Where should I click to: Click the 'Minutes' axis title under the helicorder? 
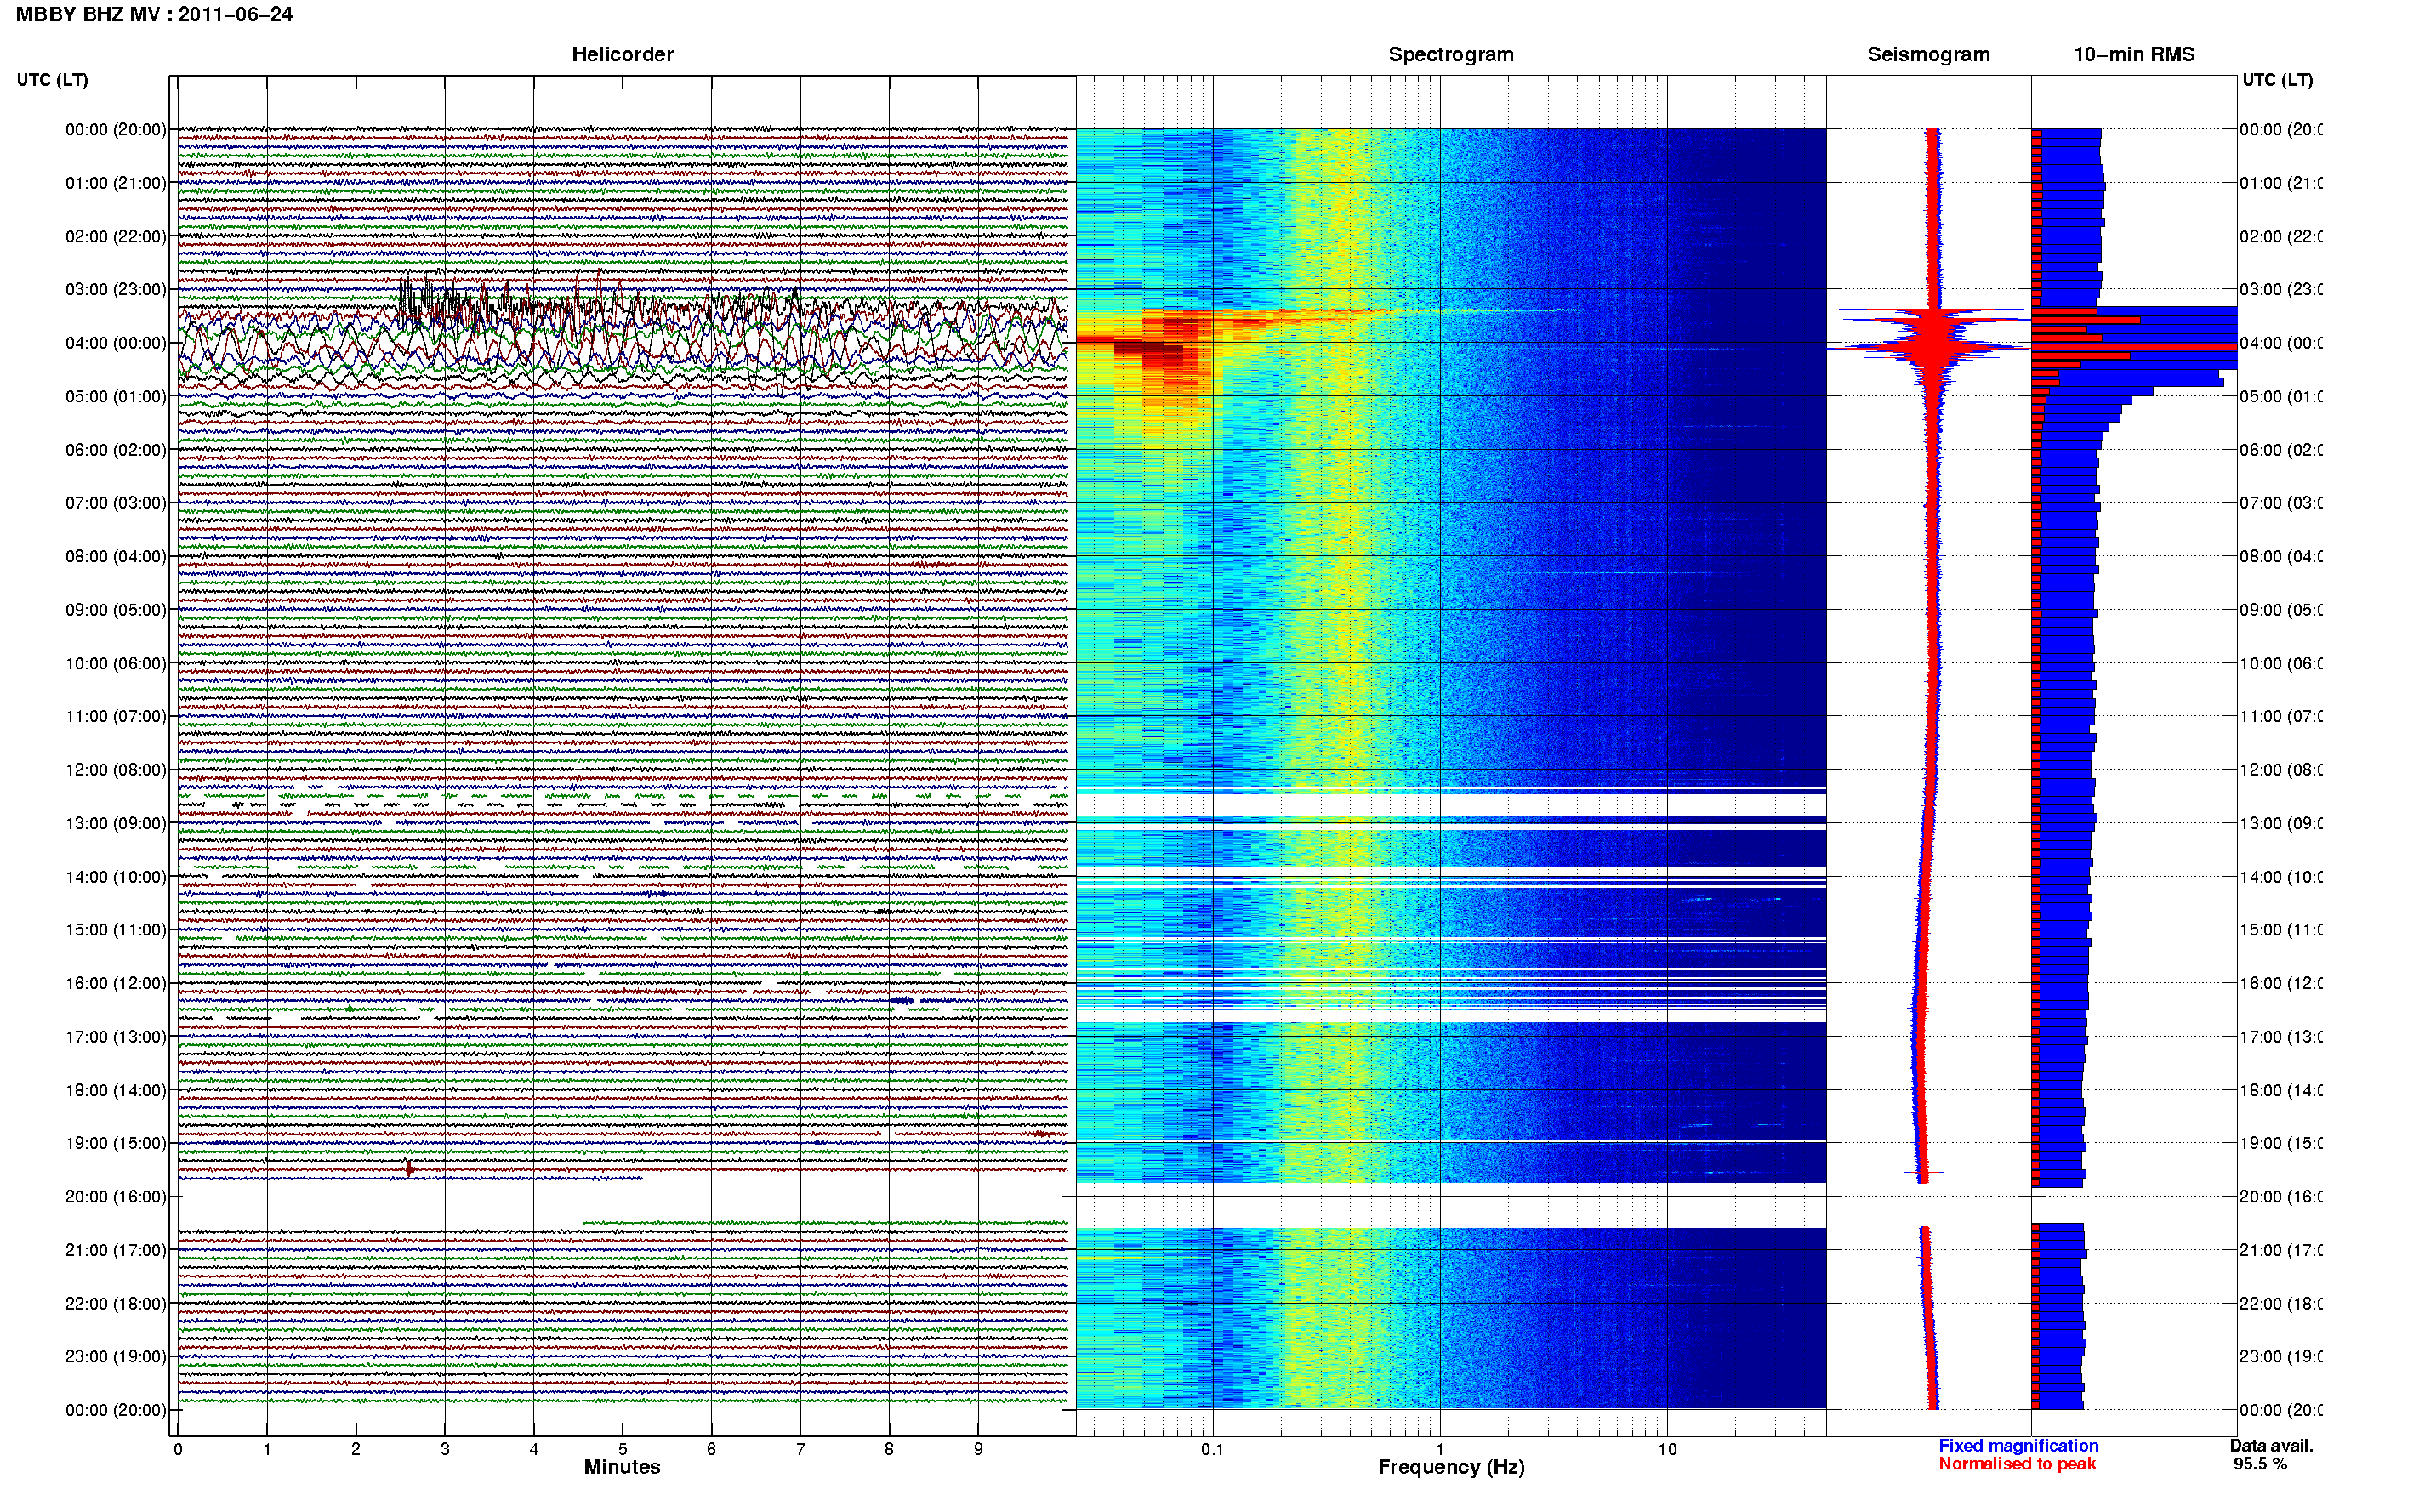622,1467
